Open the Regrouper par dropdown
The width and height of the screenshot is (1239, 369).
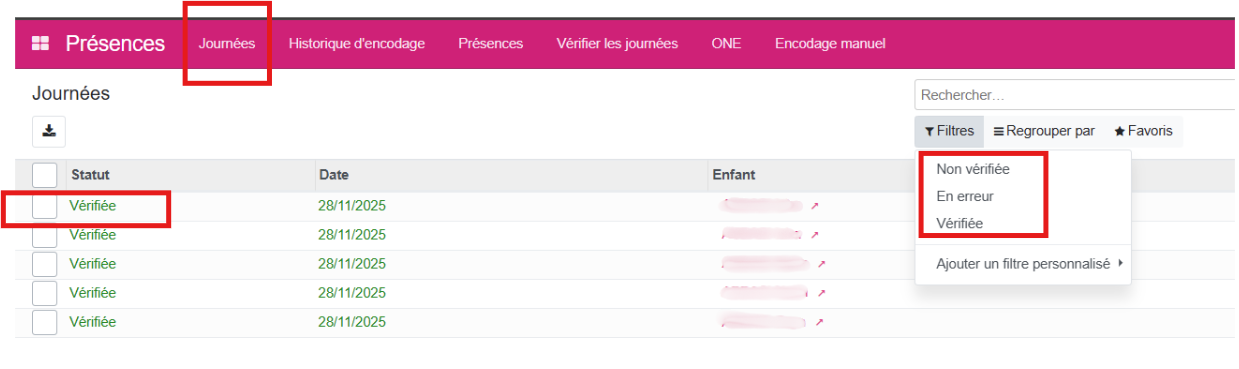(1044, 131)
